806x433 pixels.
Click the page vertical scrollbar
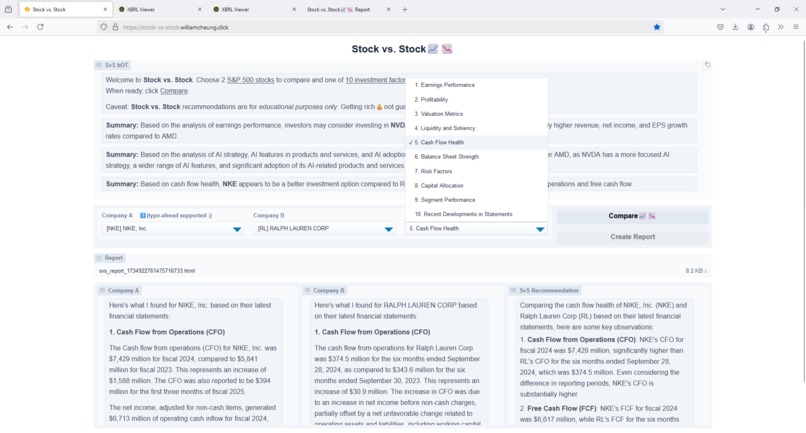pos(803,211)
